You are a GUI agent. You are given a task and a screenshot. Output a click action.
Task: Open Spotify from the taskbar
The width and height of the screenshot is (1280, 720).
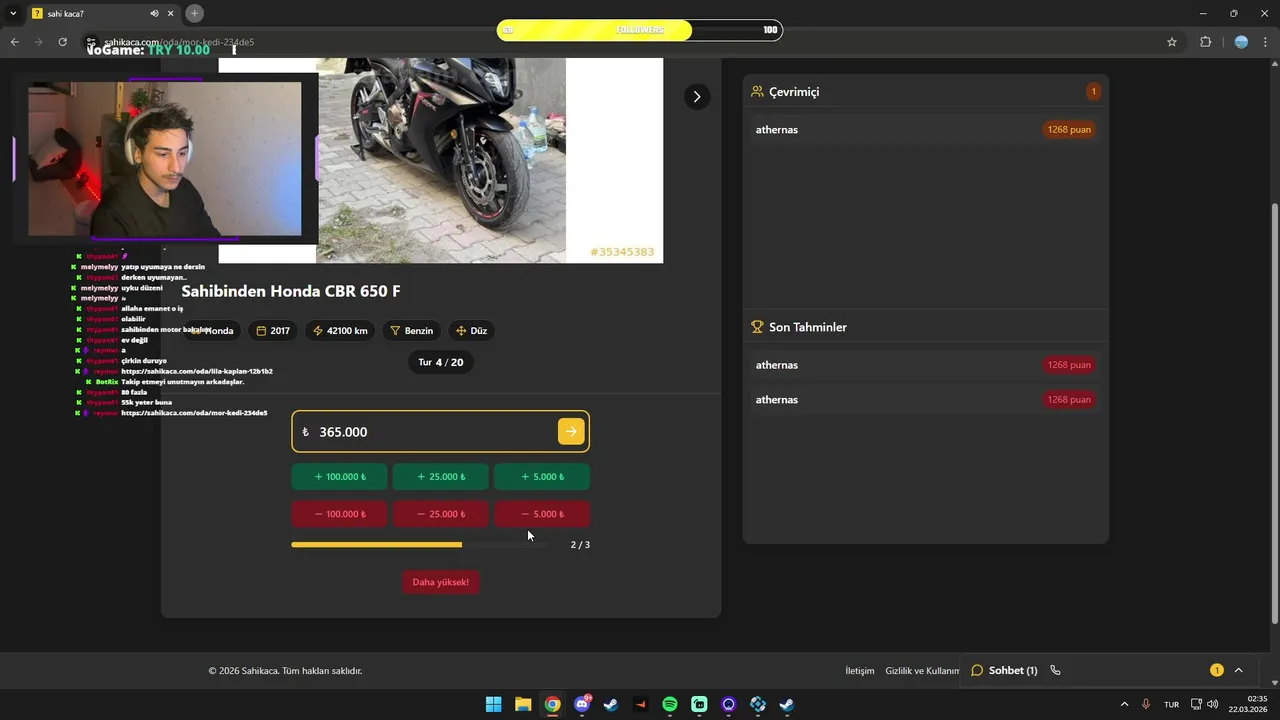pyautogui.click(x=670, y=704)
